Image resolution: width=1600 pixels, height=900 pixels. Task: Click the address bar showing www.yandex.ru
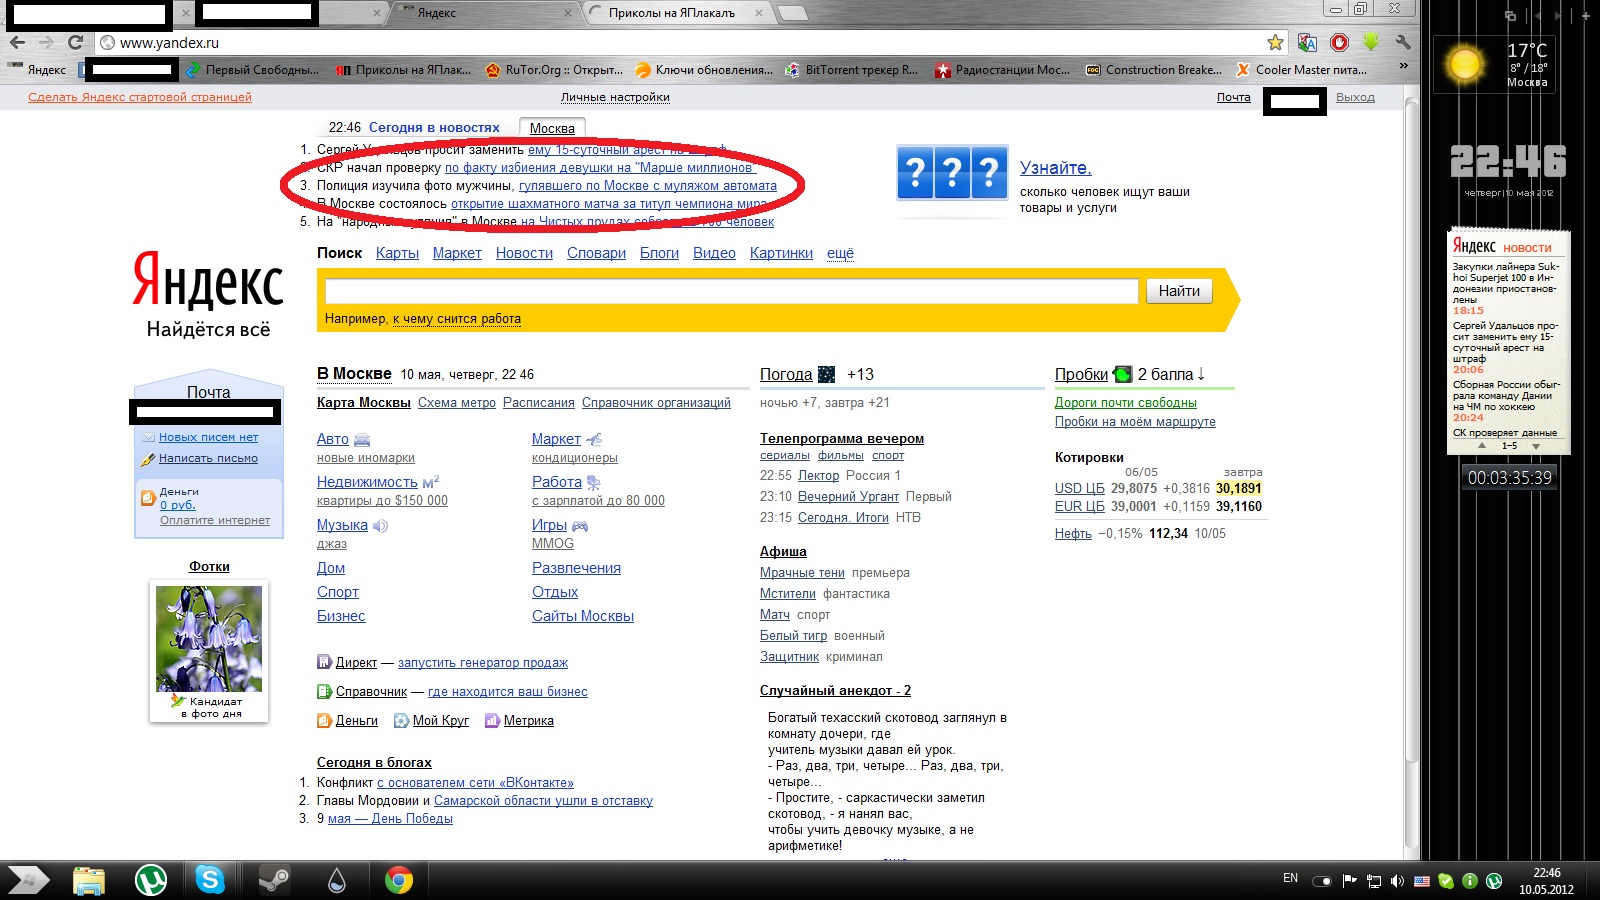(680, 42)
